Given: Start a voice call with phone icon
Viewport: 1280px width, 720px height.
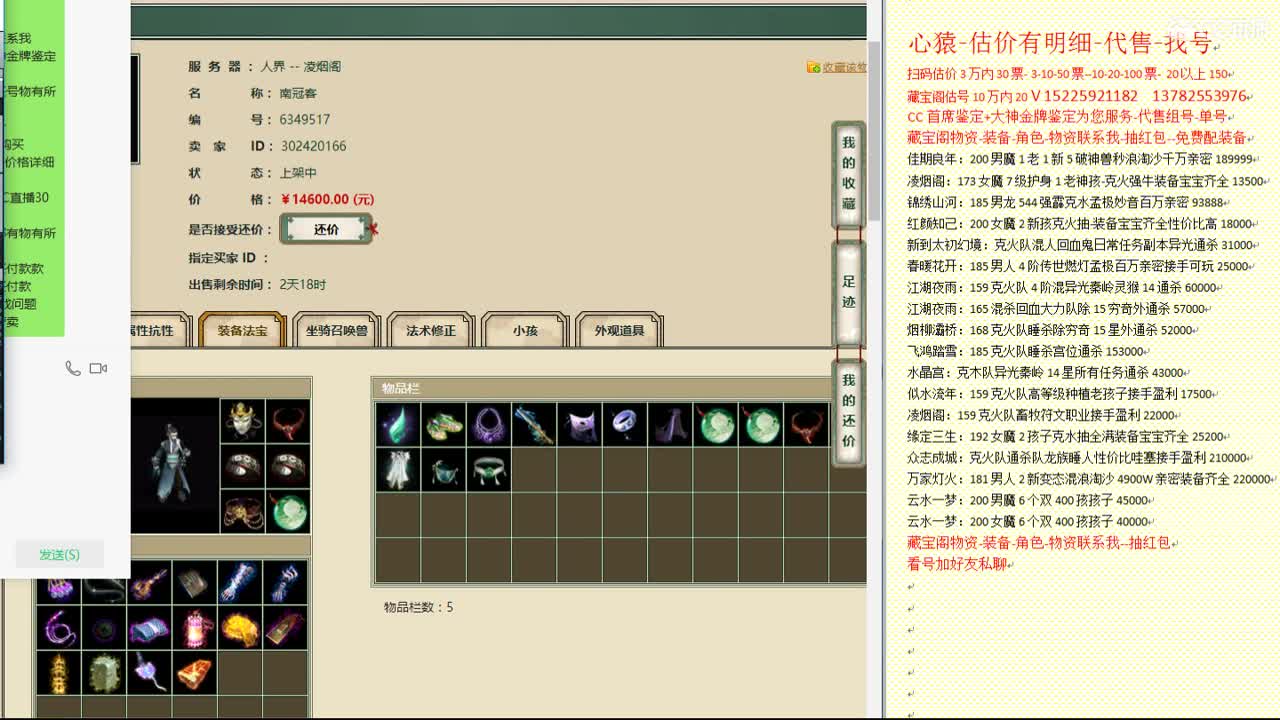Looking at the screenshot, I should tap(73, 368).
